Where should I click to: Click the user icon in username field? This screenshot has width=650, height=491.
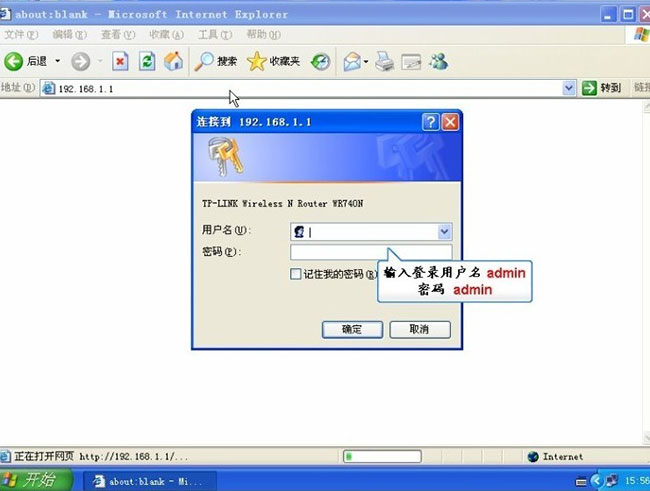pos(299,232)
